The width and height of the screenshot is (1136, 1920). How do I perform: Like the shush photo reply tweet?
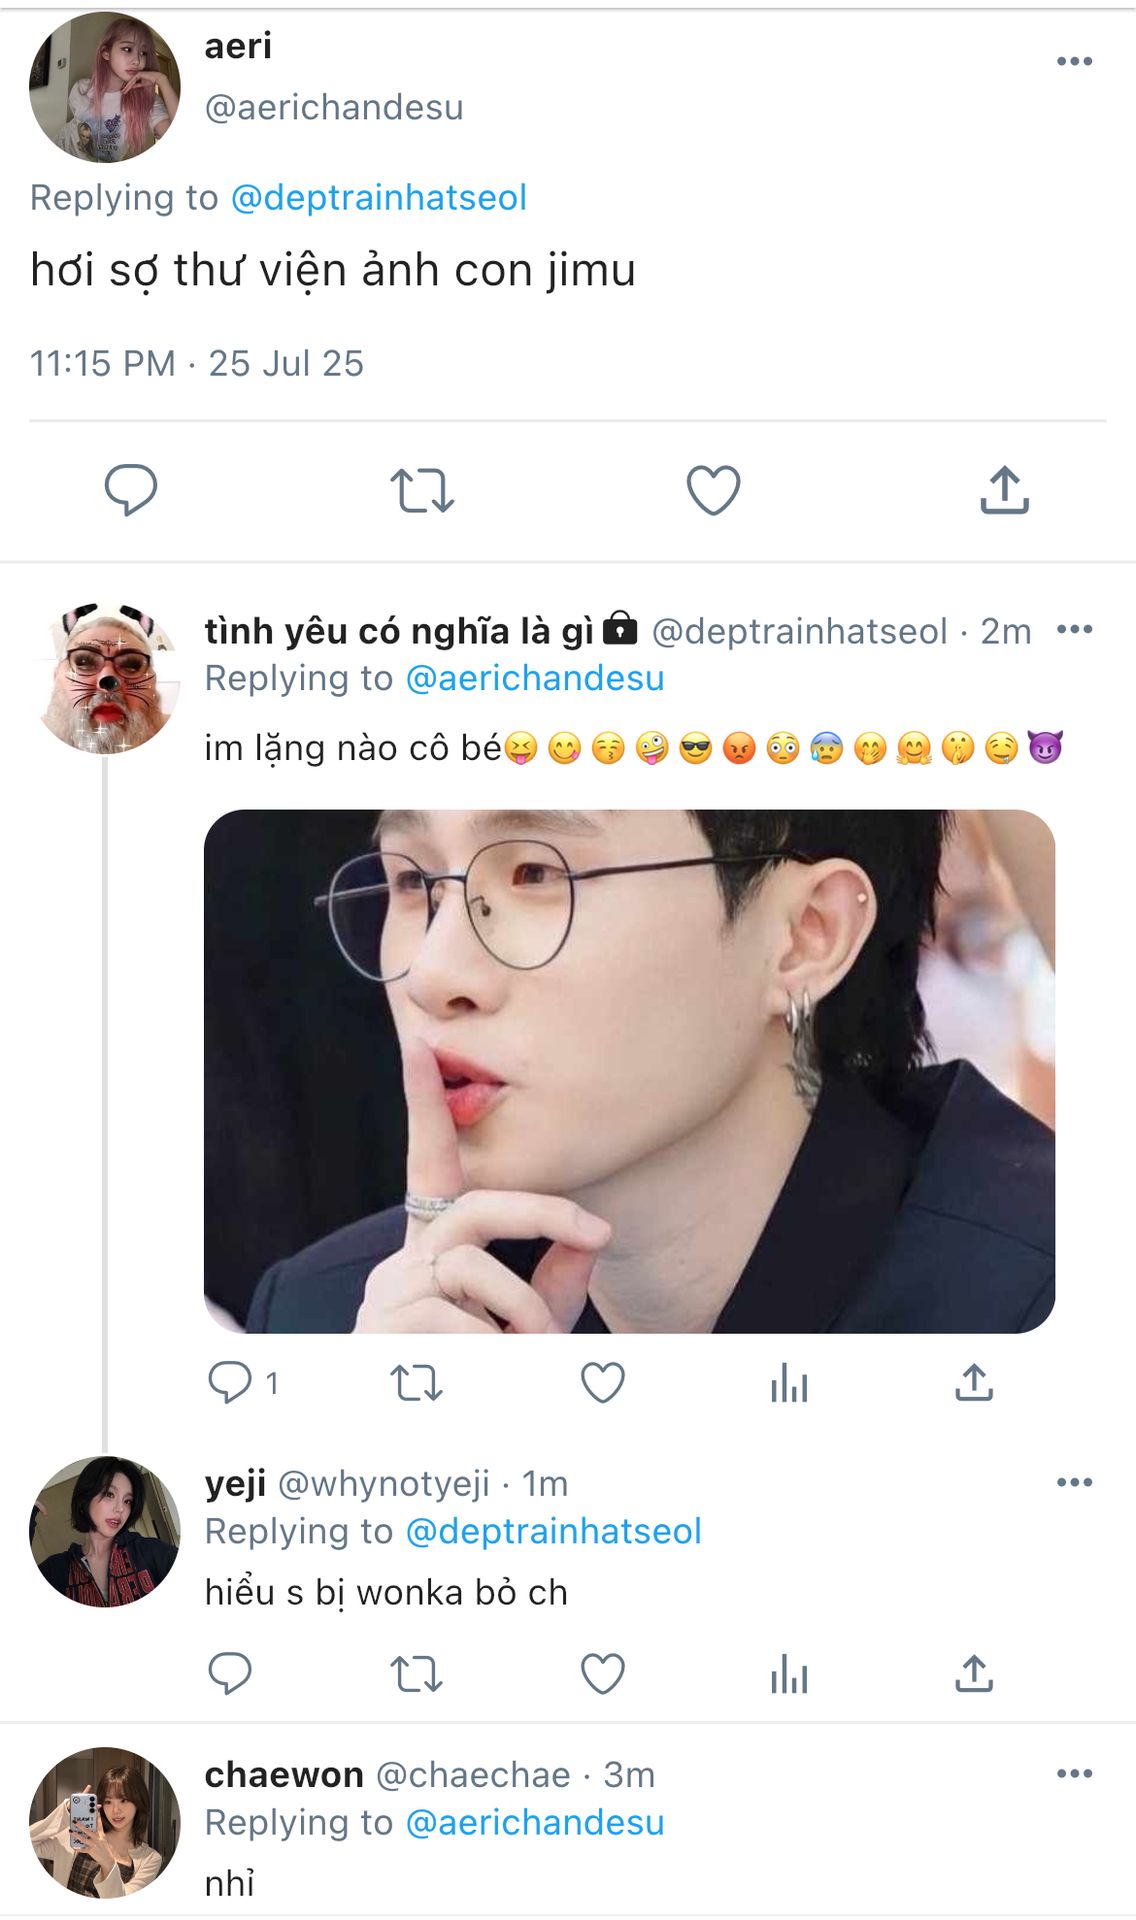tap(603, 1383)
